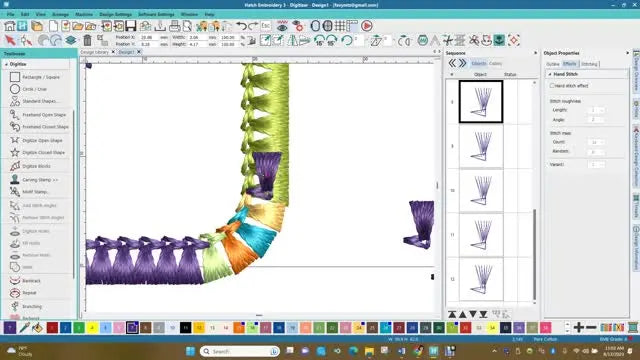Pick the red color swatch 1

point(52,327)
